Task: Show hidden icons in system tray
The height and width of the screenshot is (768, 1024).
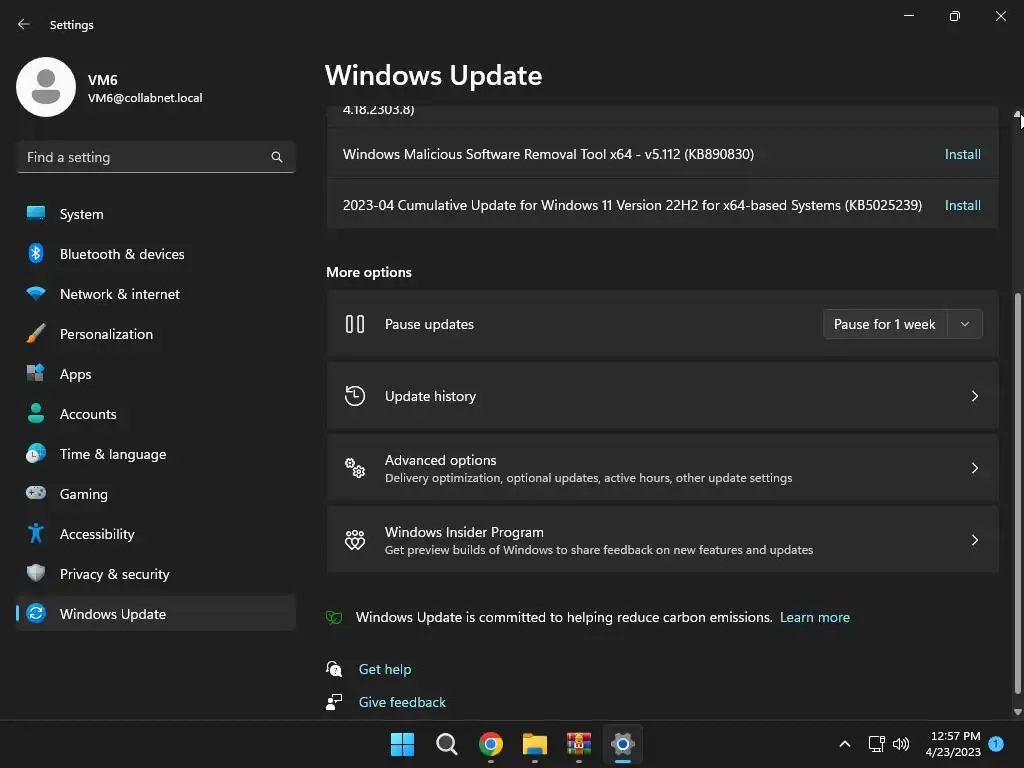Action: 844,744
